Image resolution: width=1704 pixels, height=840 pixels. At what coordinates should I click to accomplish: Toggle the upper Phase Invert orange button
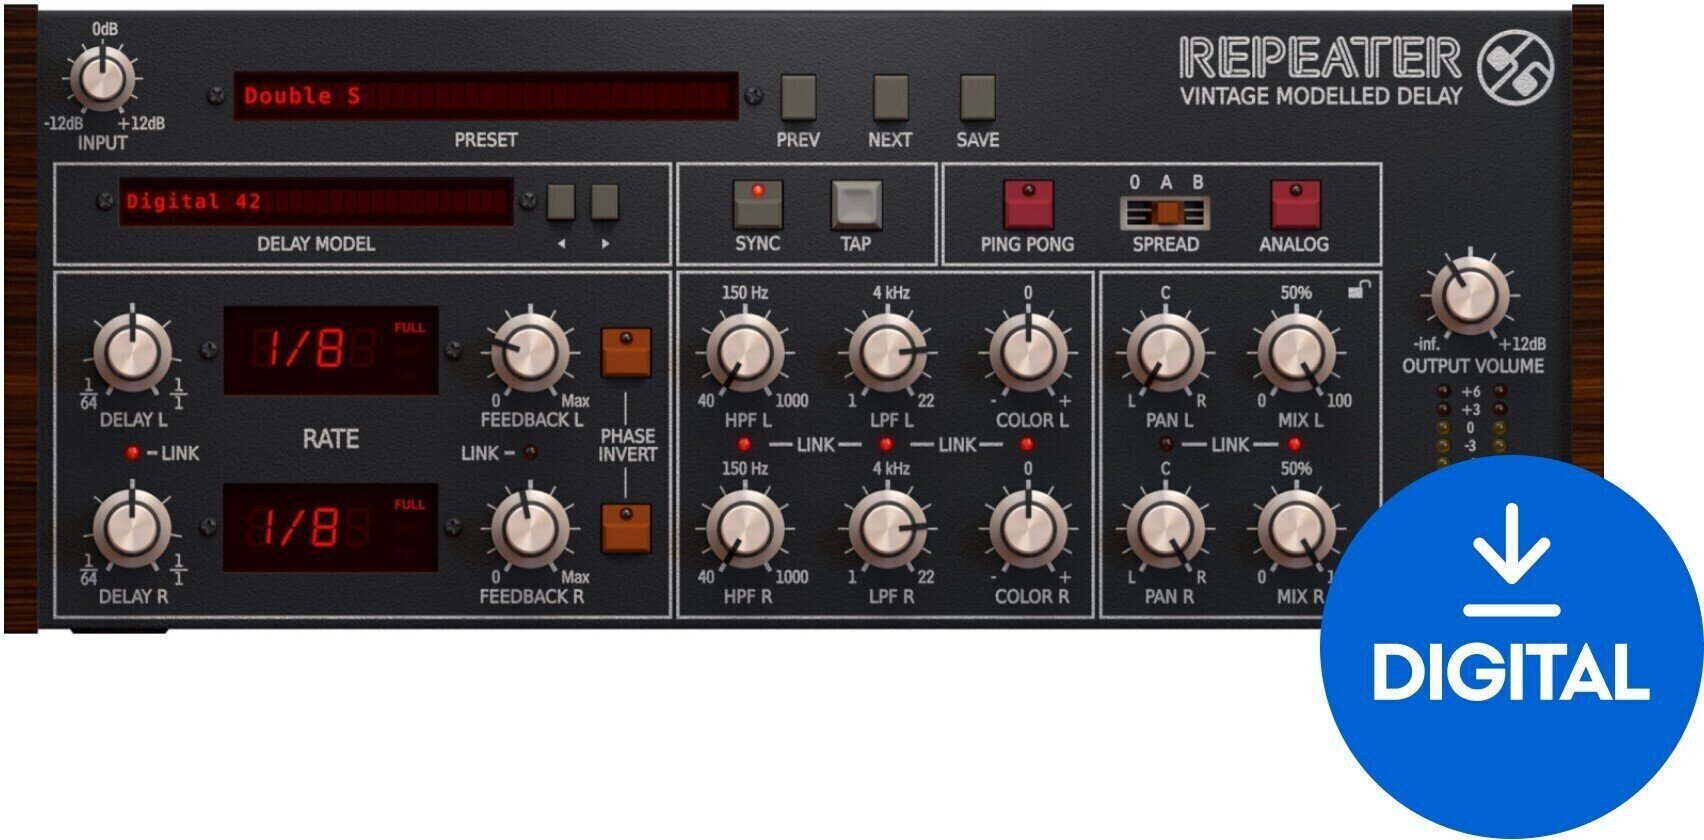pyautogui.click(x=626, y=353)
